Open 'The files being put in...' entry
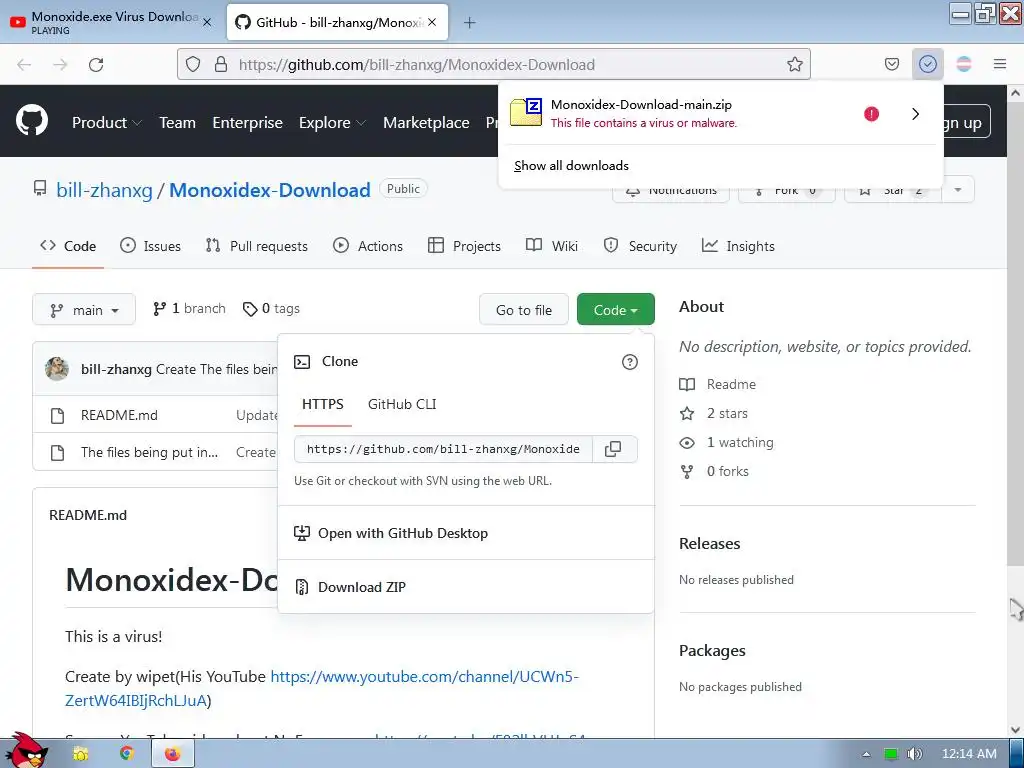Screen dimensions: 1024x768 tap(150, 452)
